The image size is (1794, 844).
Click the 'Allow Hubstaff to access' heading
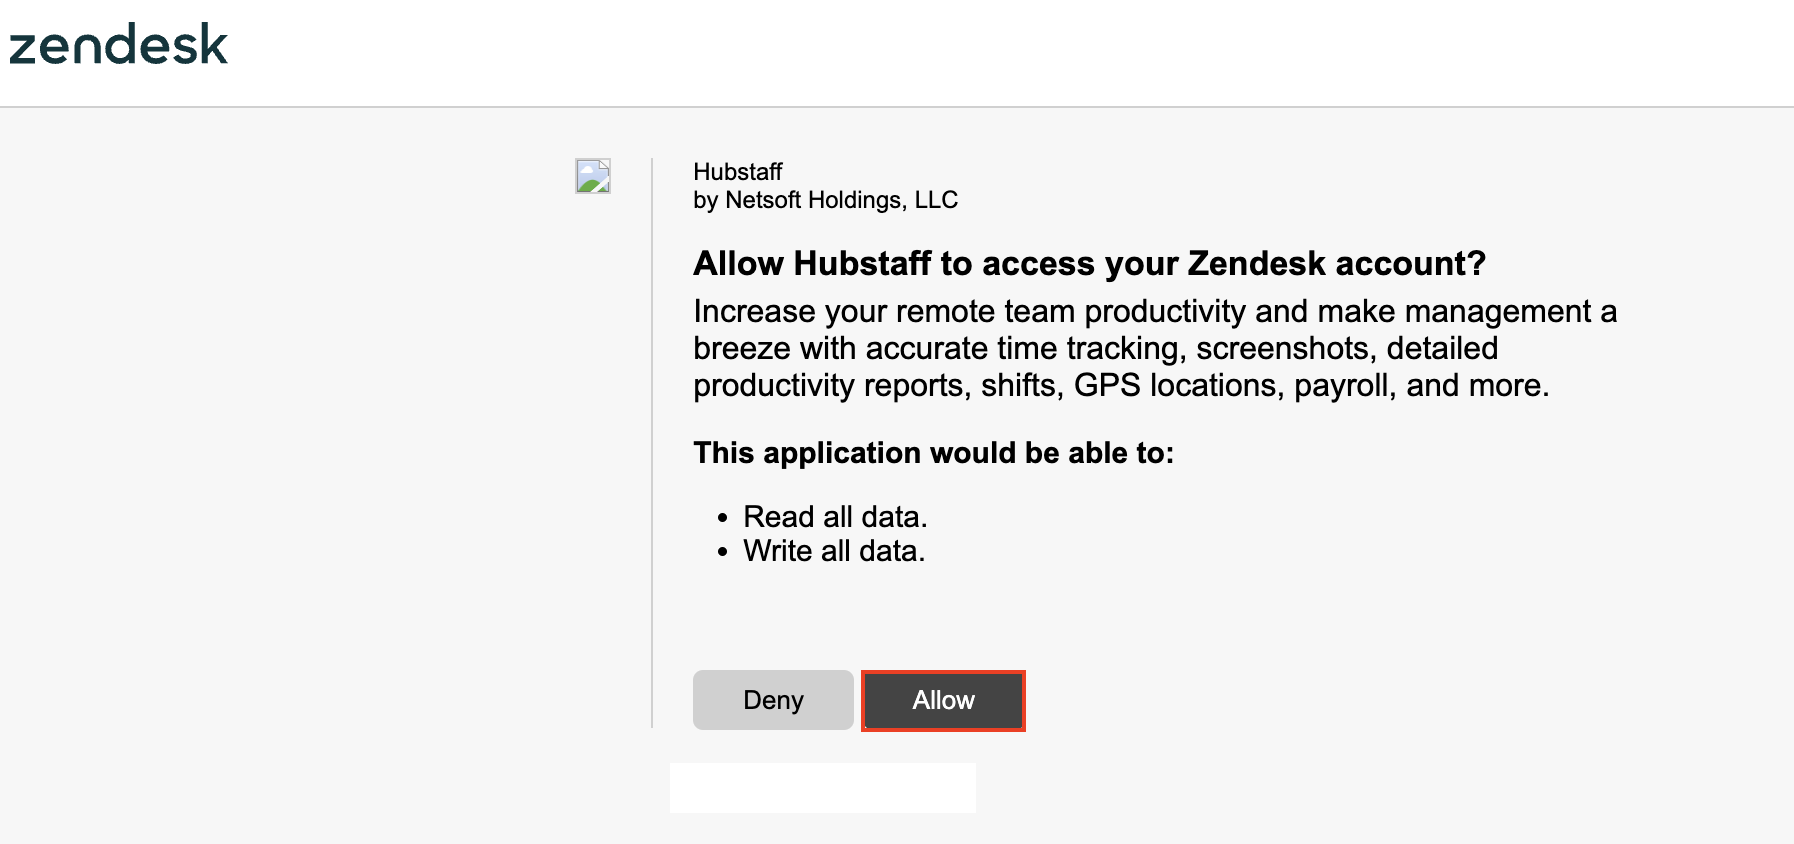click(1089, 264)
